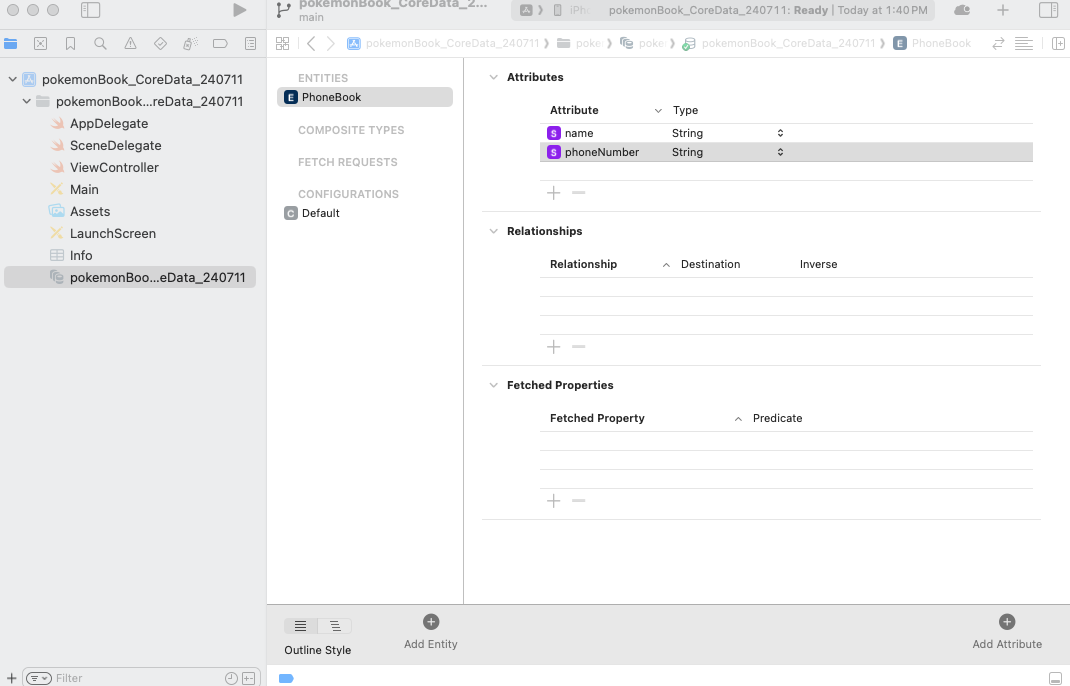Open the Assets catalog
Screen dimensions: 1070x686
[x=90, y=212]
